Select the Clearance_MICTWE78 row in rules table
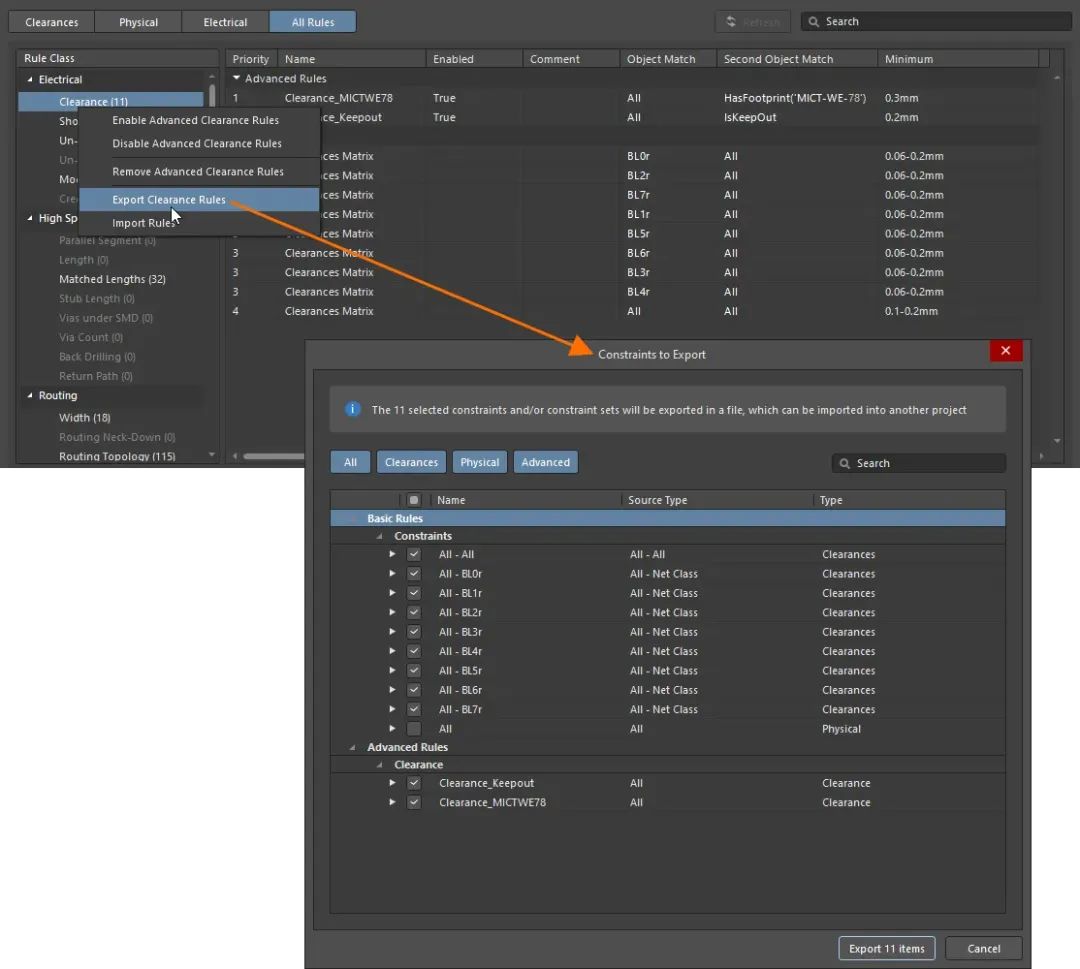The image size is (1080, 969). pos(630,98)
